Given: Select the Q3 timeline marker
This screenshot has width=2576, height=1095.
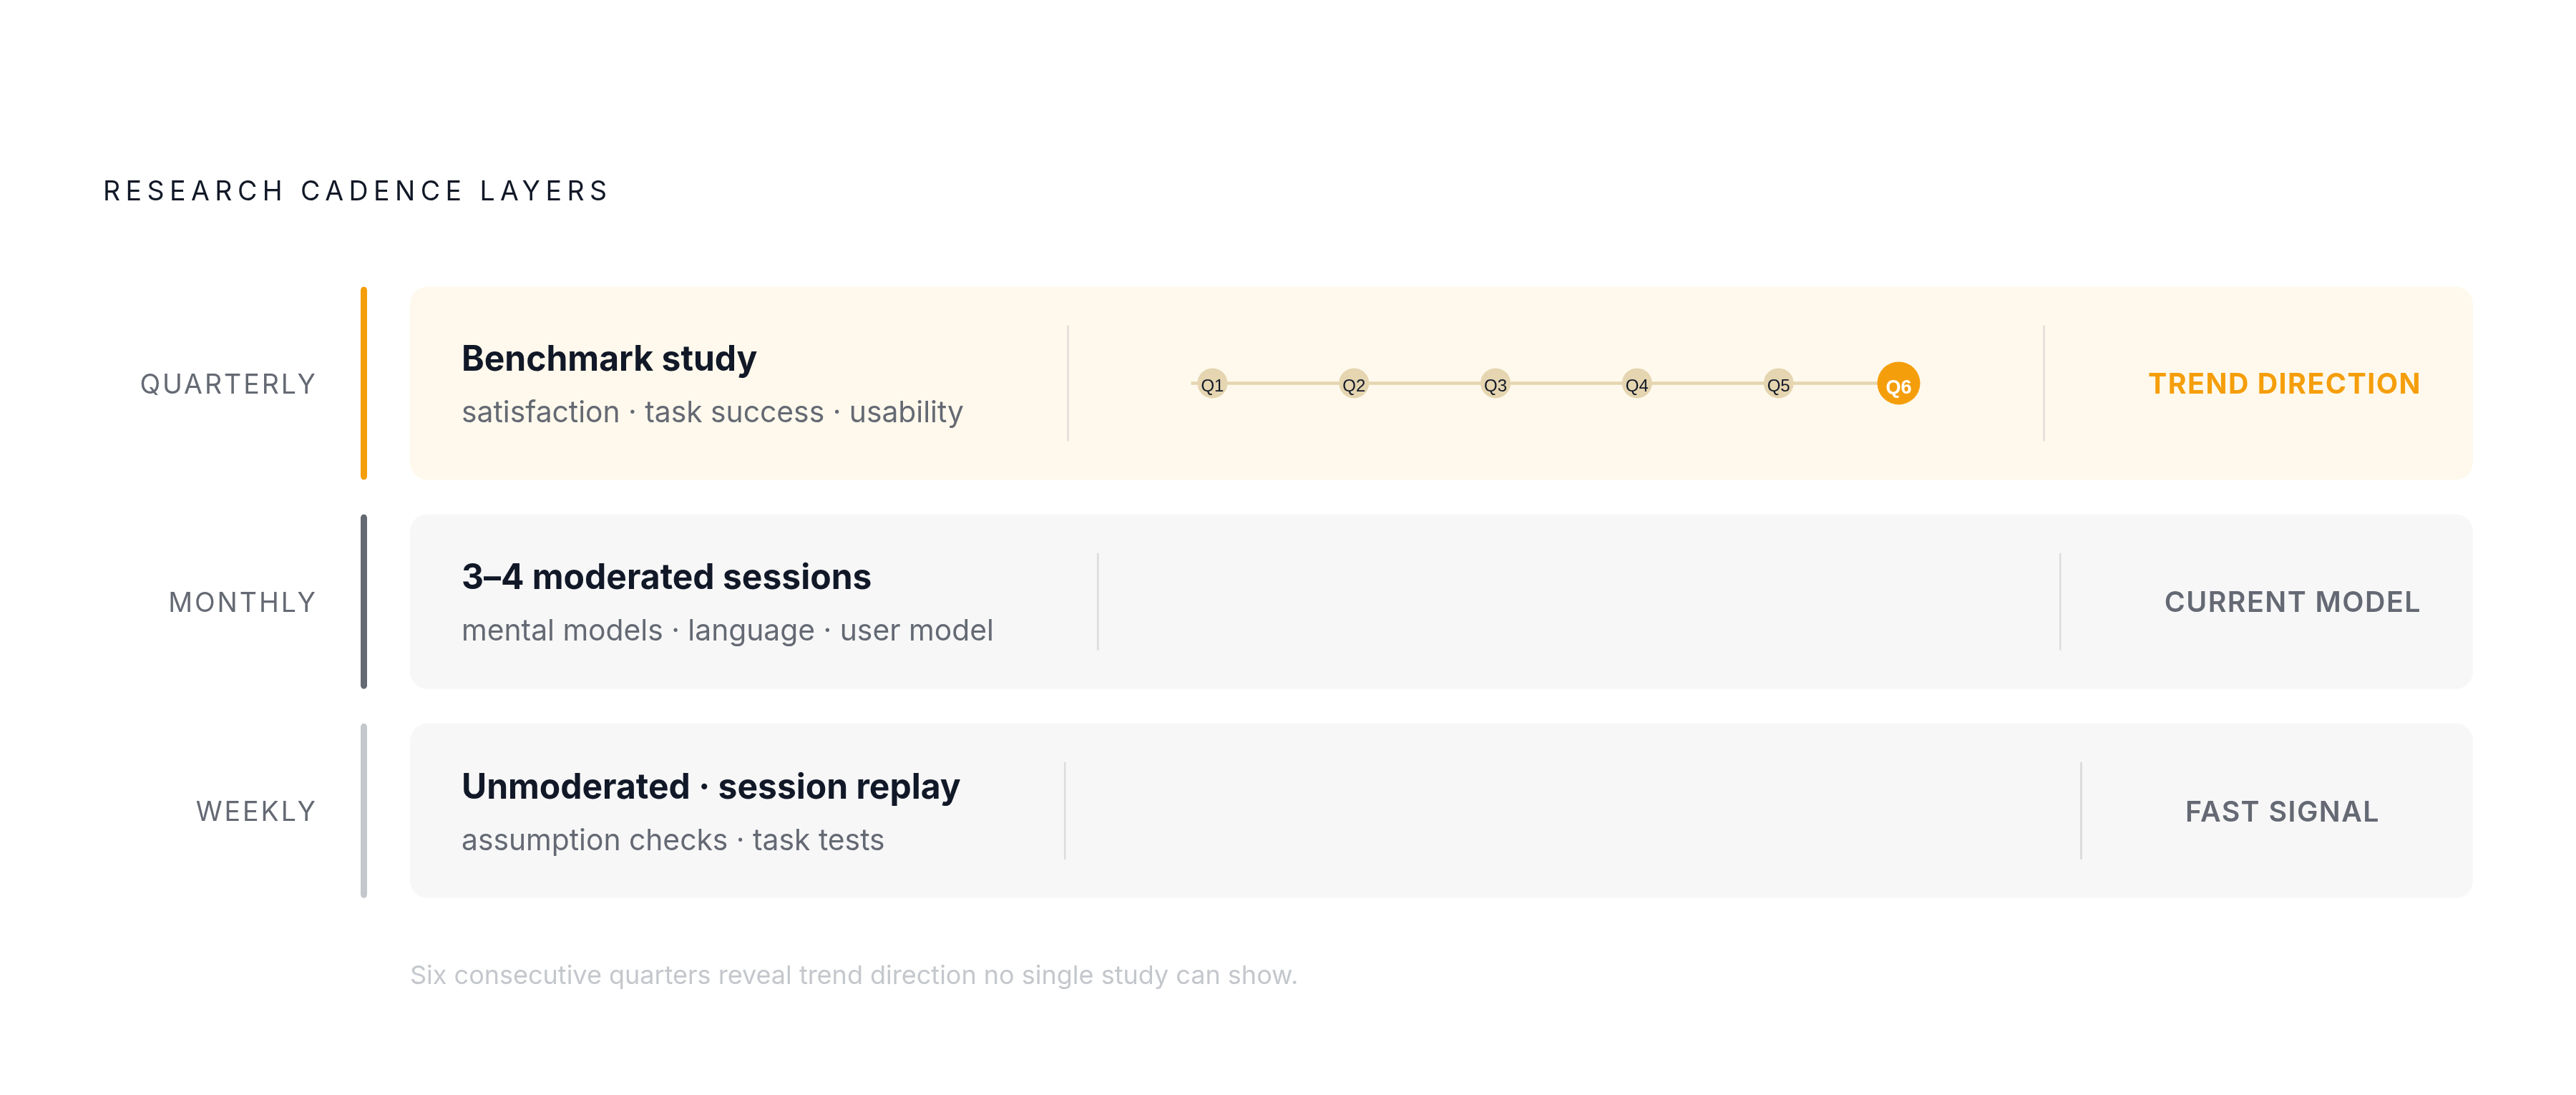Looking at the screenshot, I should [x=1495, y=384].
